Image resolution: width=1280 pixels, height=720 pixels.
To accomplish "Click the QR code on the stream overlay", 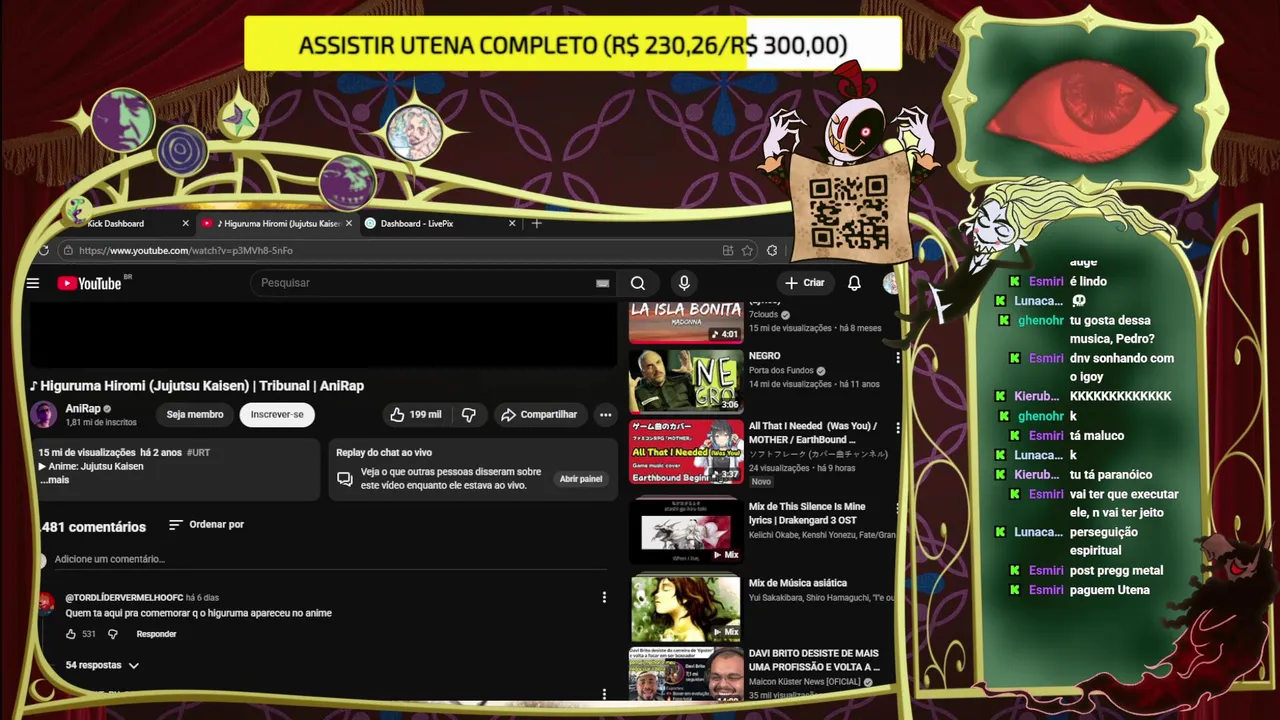I will pyautogui.click(x=848, y=211).
